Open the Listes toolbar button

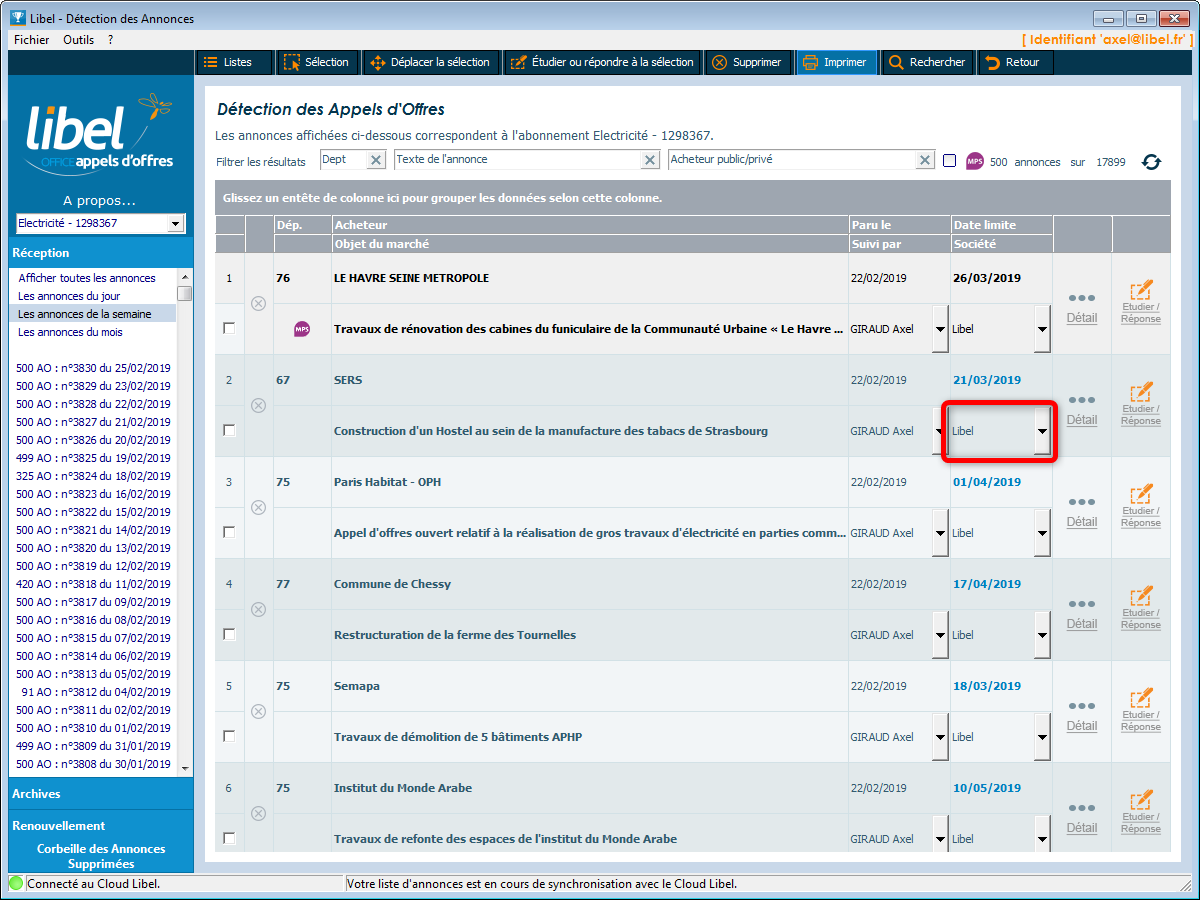233,62
